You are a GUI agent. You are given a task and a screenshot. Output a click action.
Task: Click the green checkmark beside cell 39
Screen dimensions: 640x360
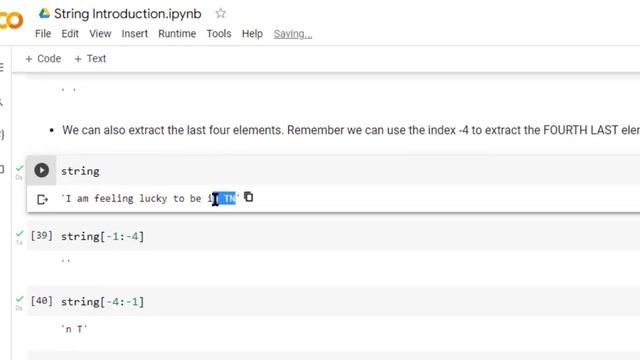point(19,234)
